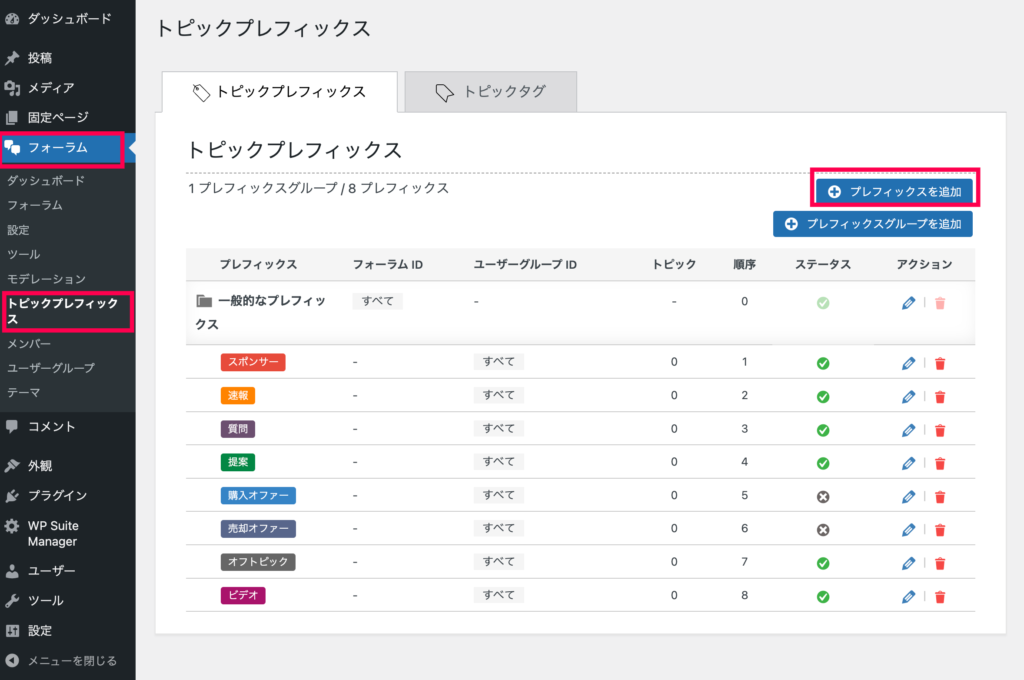Open ダッシュボード in the forum submenu

click(x=46, y=181)
